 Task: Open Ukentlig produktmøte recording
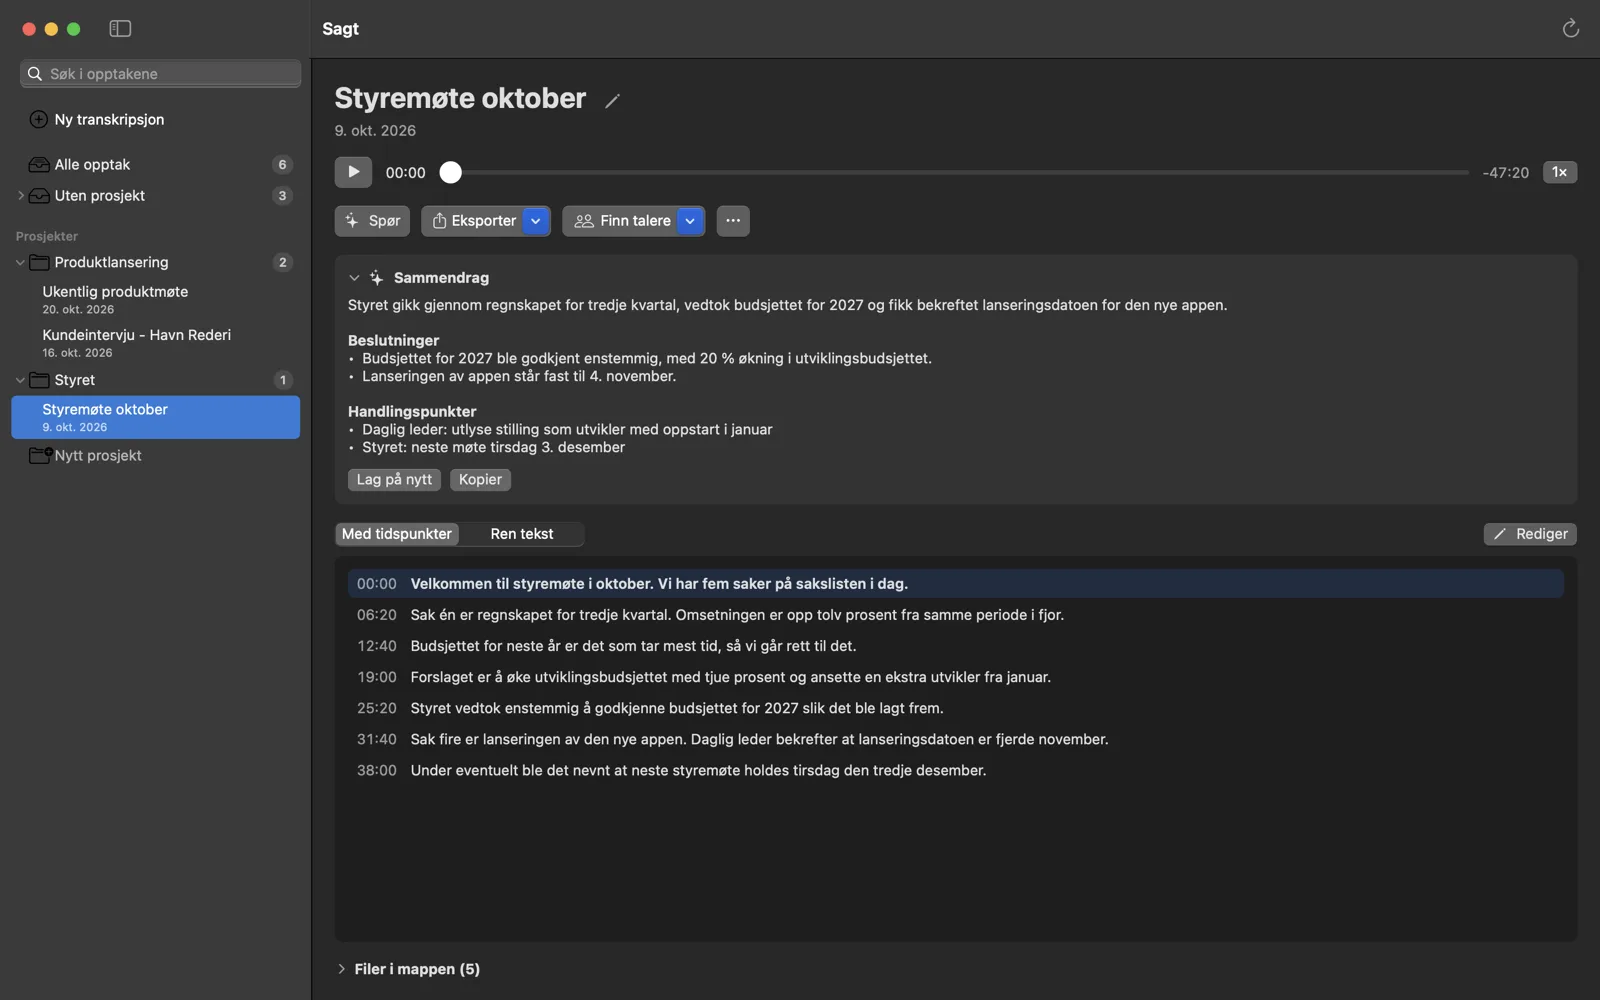(156, 299)
